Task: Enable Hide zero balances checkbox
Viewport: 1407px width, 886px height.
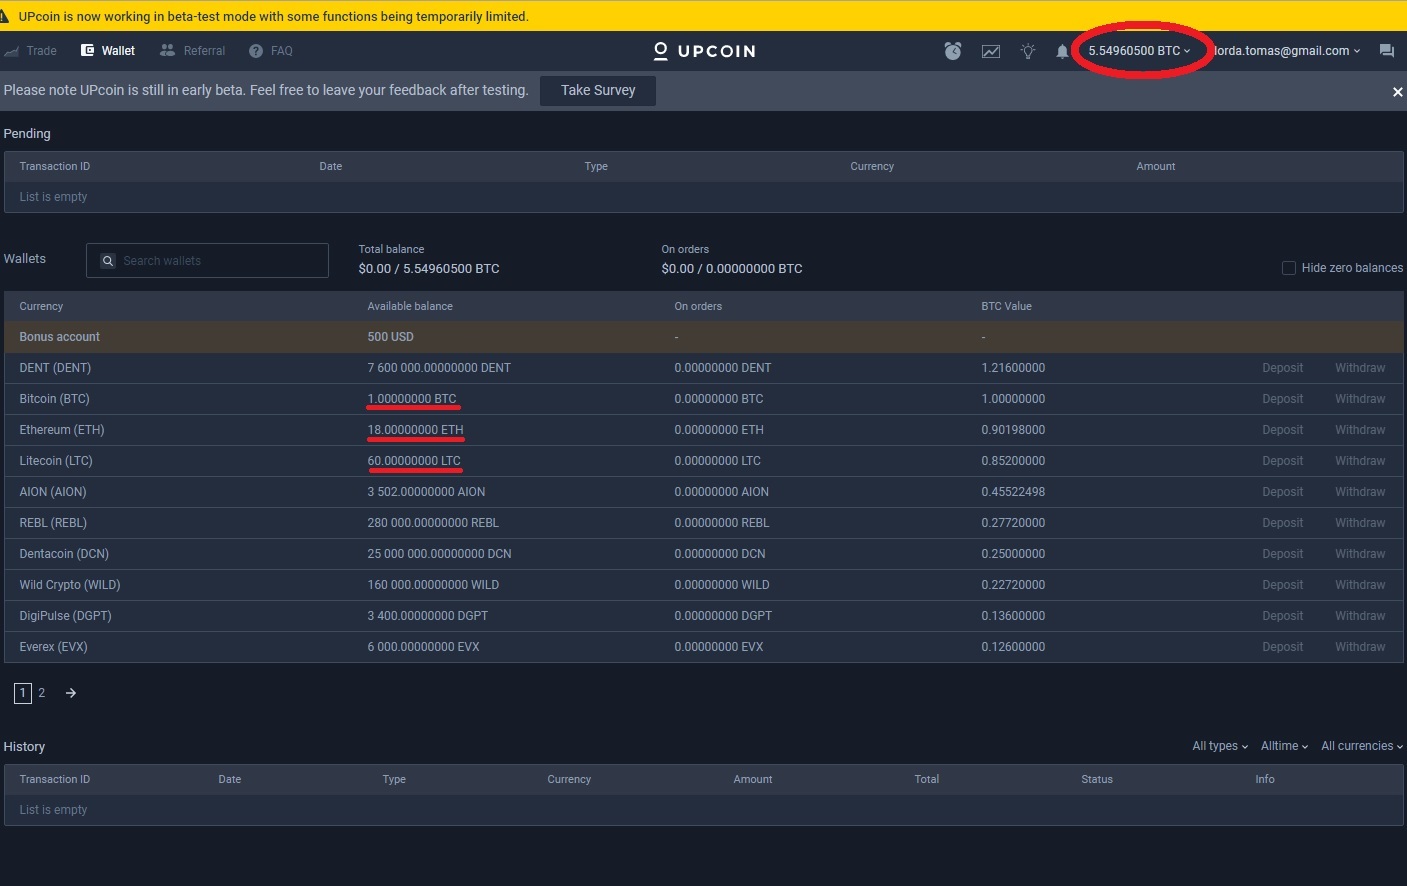Action: click(x=1289, y=268)
